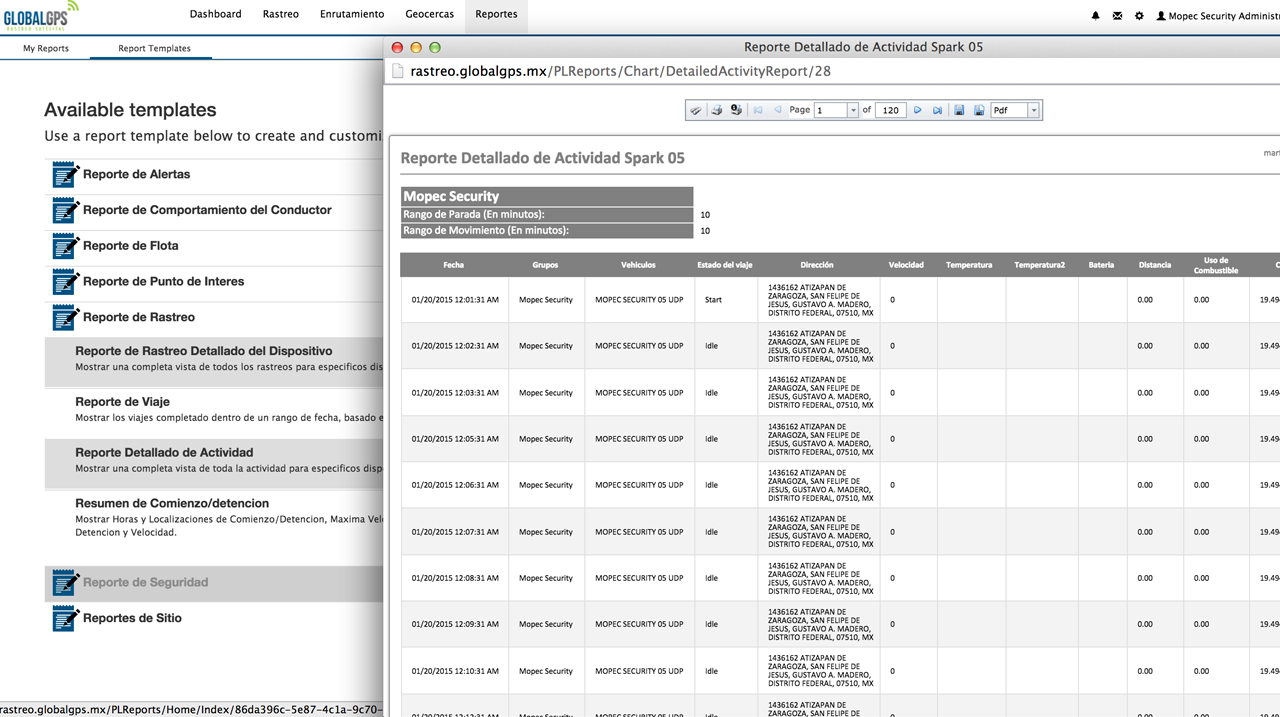Expand Reporte de Flota template group
This screenshot has height=717, width=1280.
[131, 246]
